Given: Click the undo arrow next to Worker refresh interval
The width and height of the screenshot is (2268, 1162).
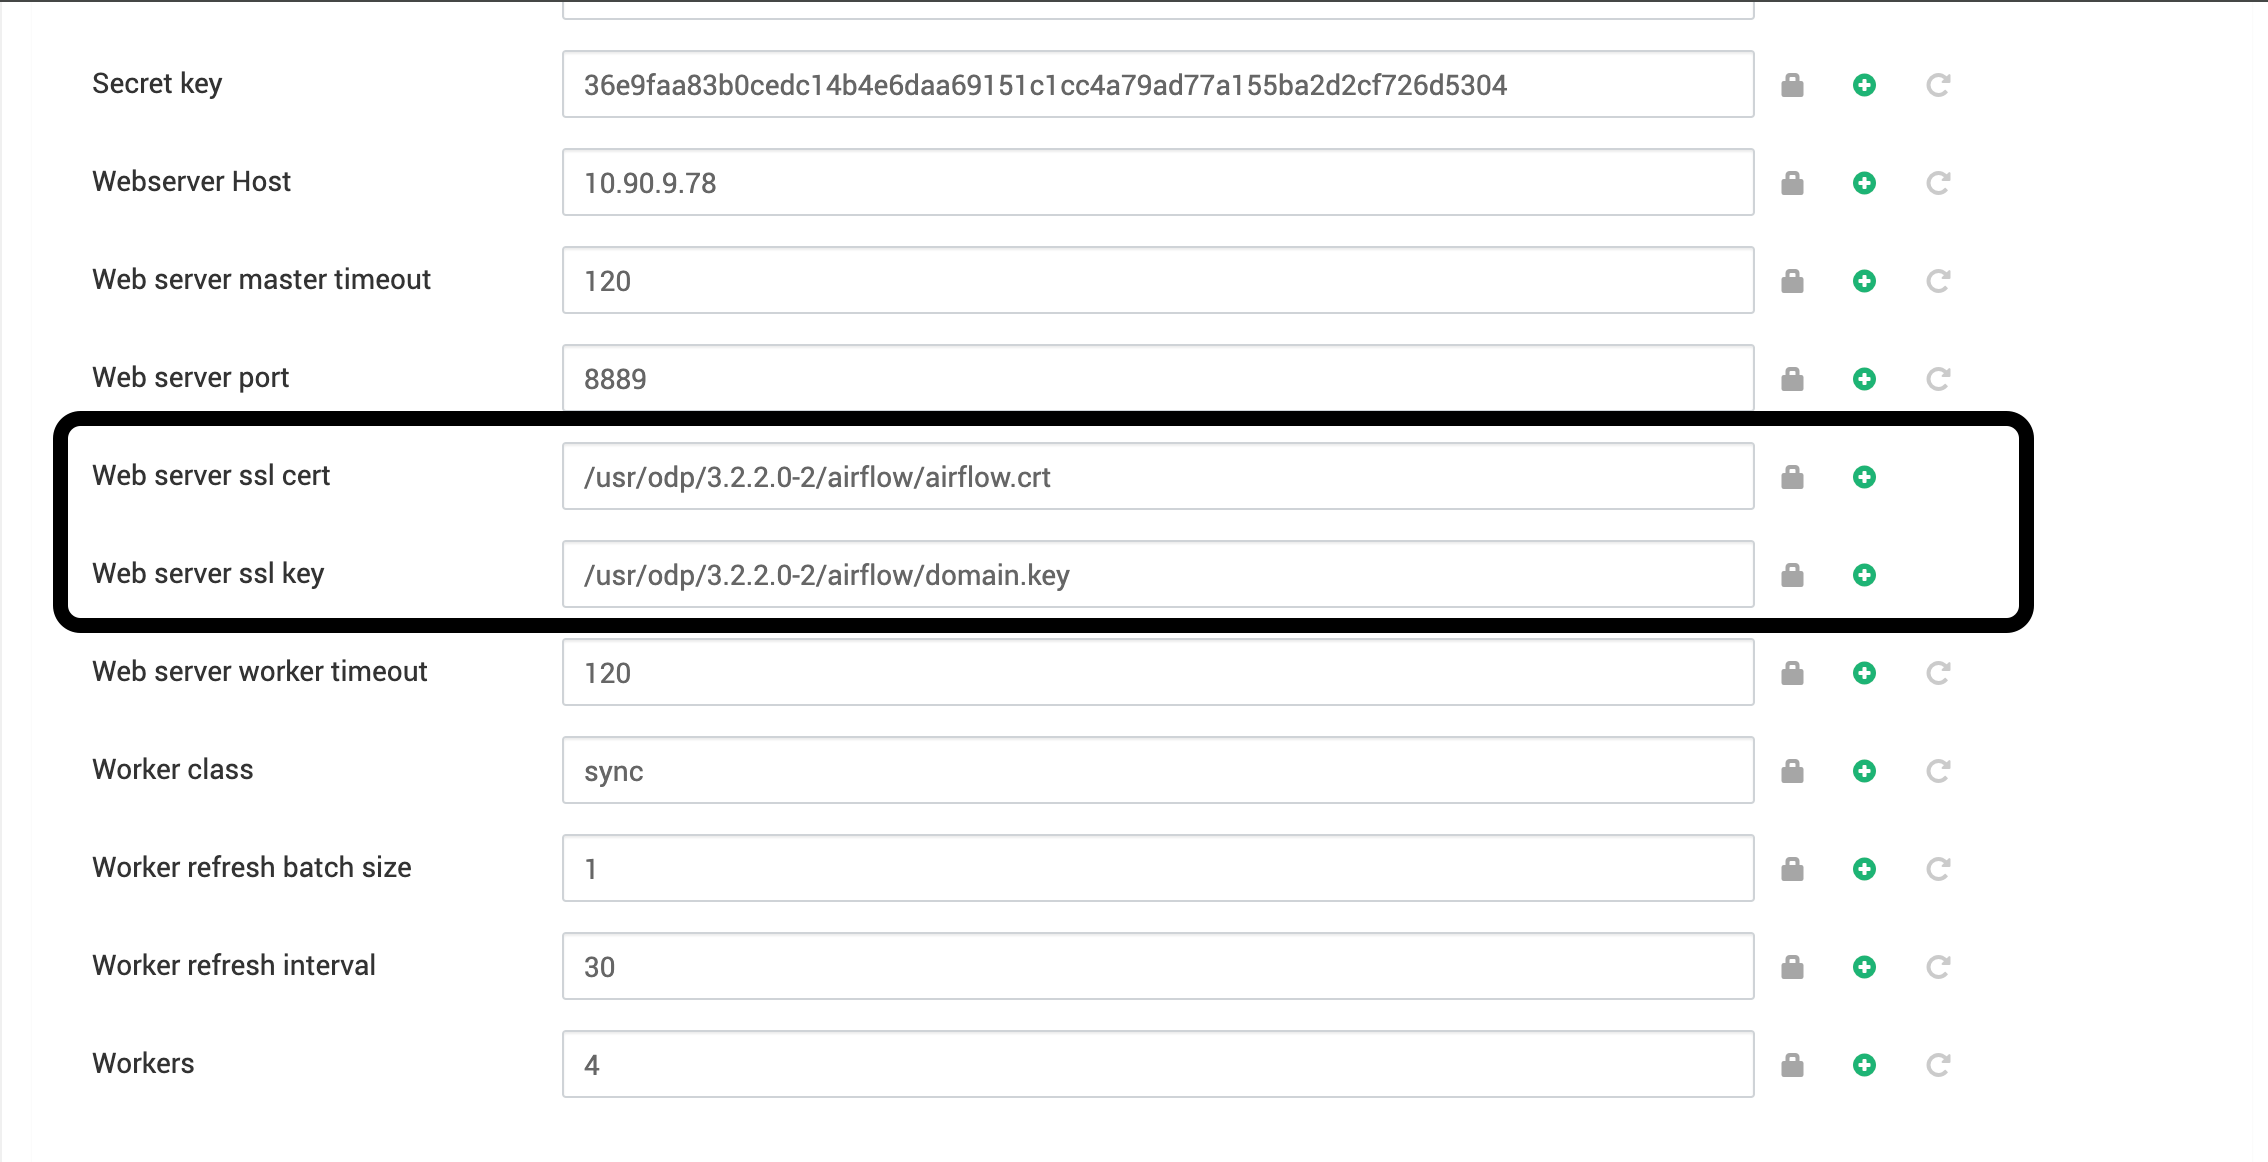Looking at the screenshot, I should [1938, 967].
